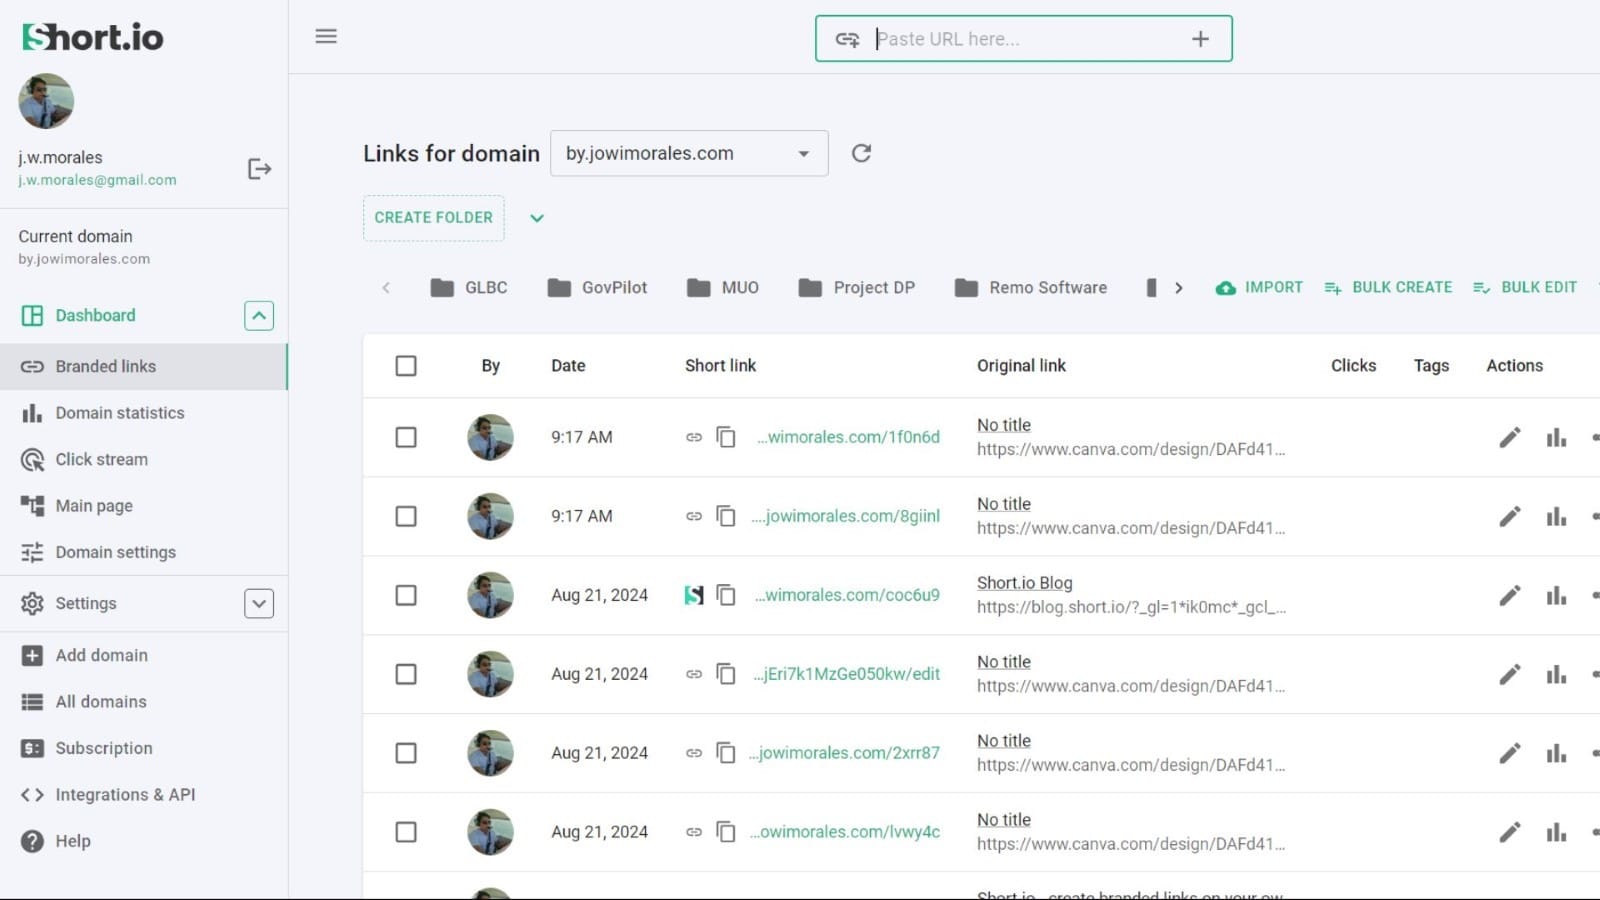Open the Remo Software folder
Screen dimensions: 1600x900
[1031, 288]
